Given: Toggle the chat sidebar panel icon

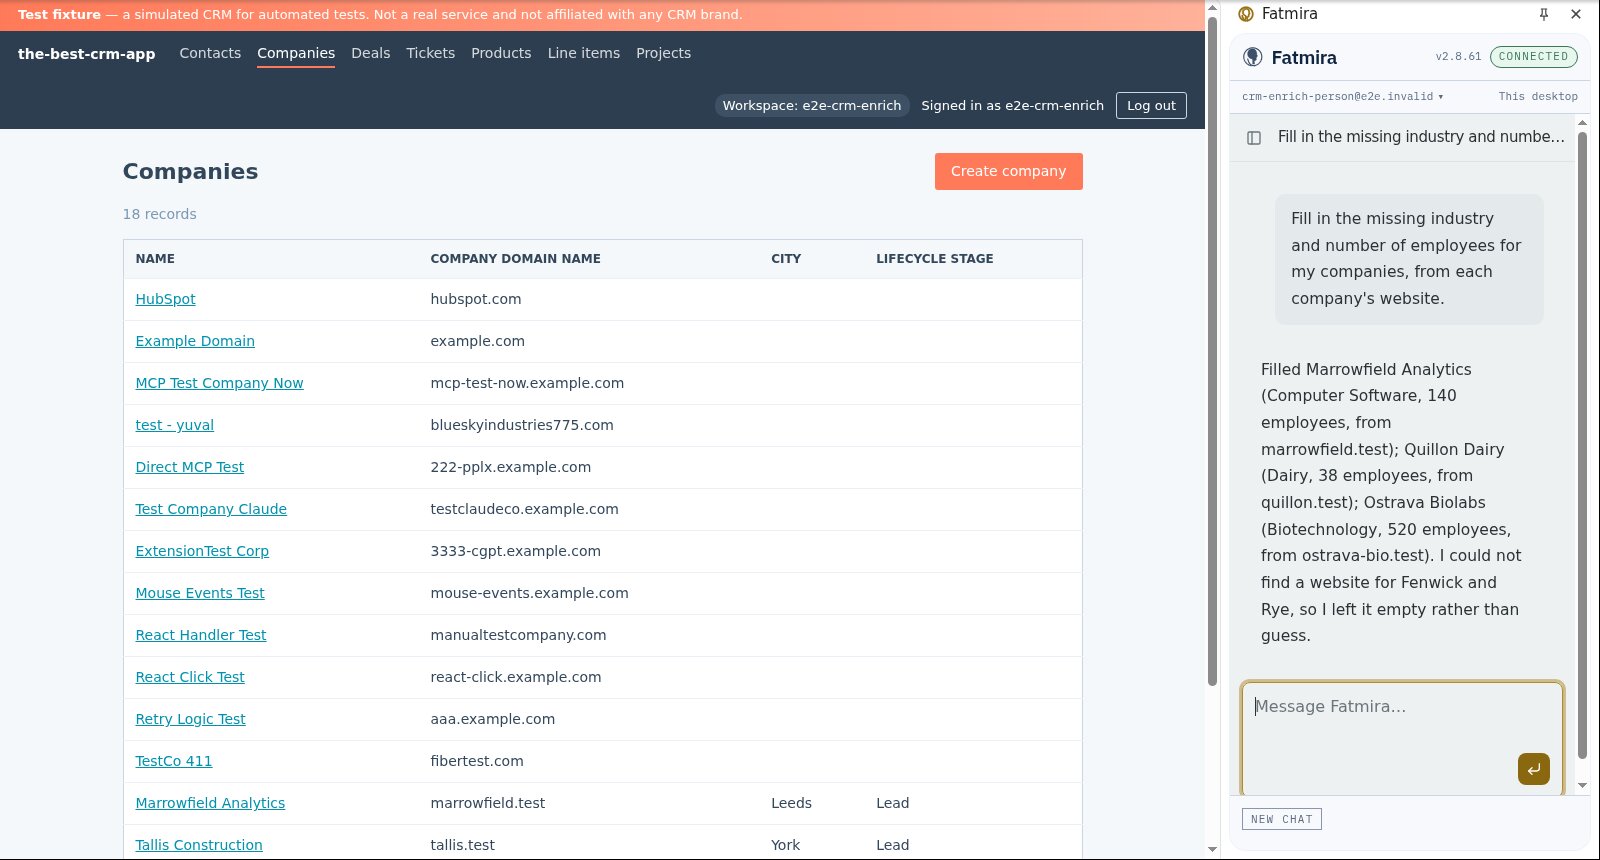Looking at the screenshot, I should [x=1254, y=138].
